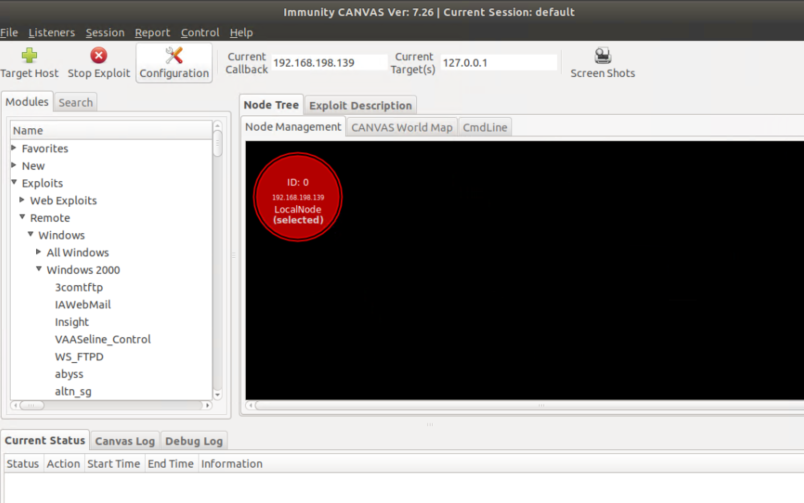Click the module list scroll-up arrow
804x503 pixels.
[217, 125]
